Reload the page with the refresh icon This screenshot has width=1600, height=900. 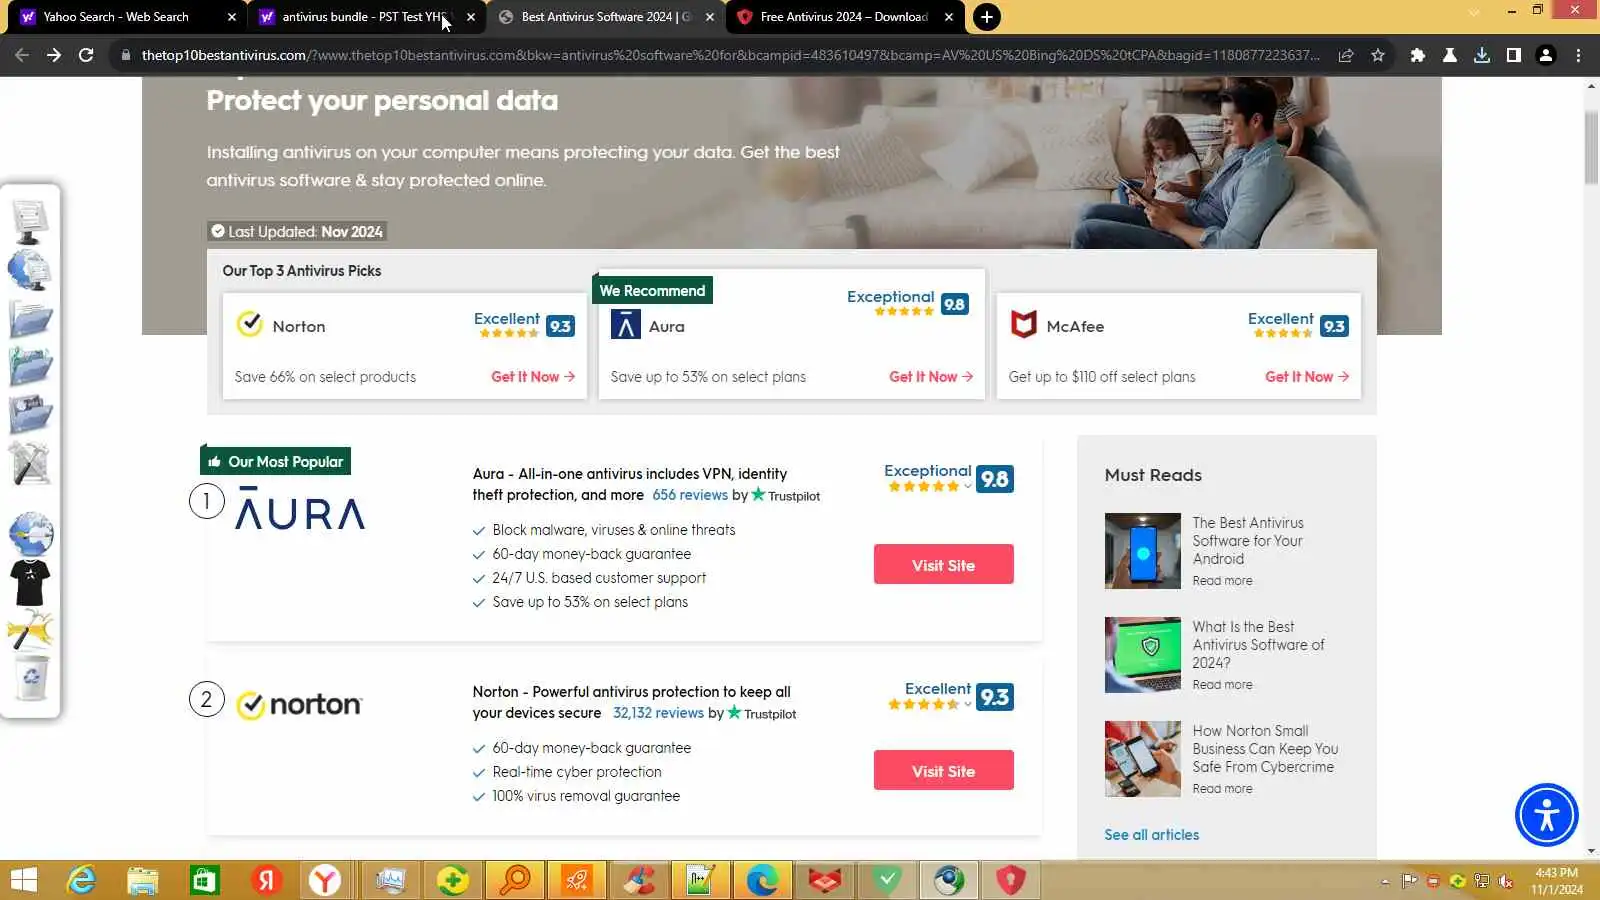86,55
